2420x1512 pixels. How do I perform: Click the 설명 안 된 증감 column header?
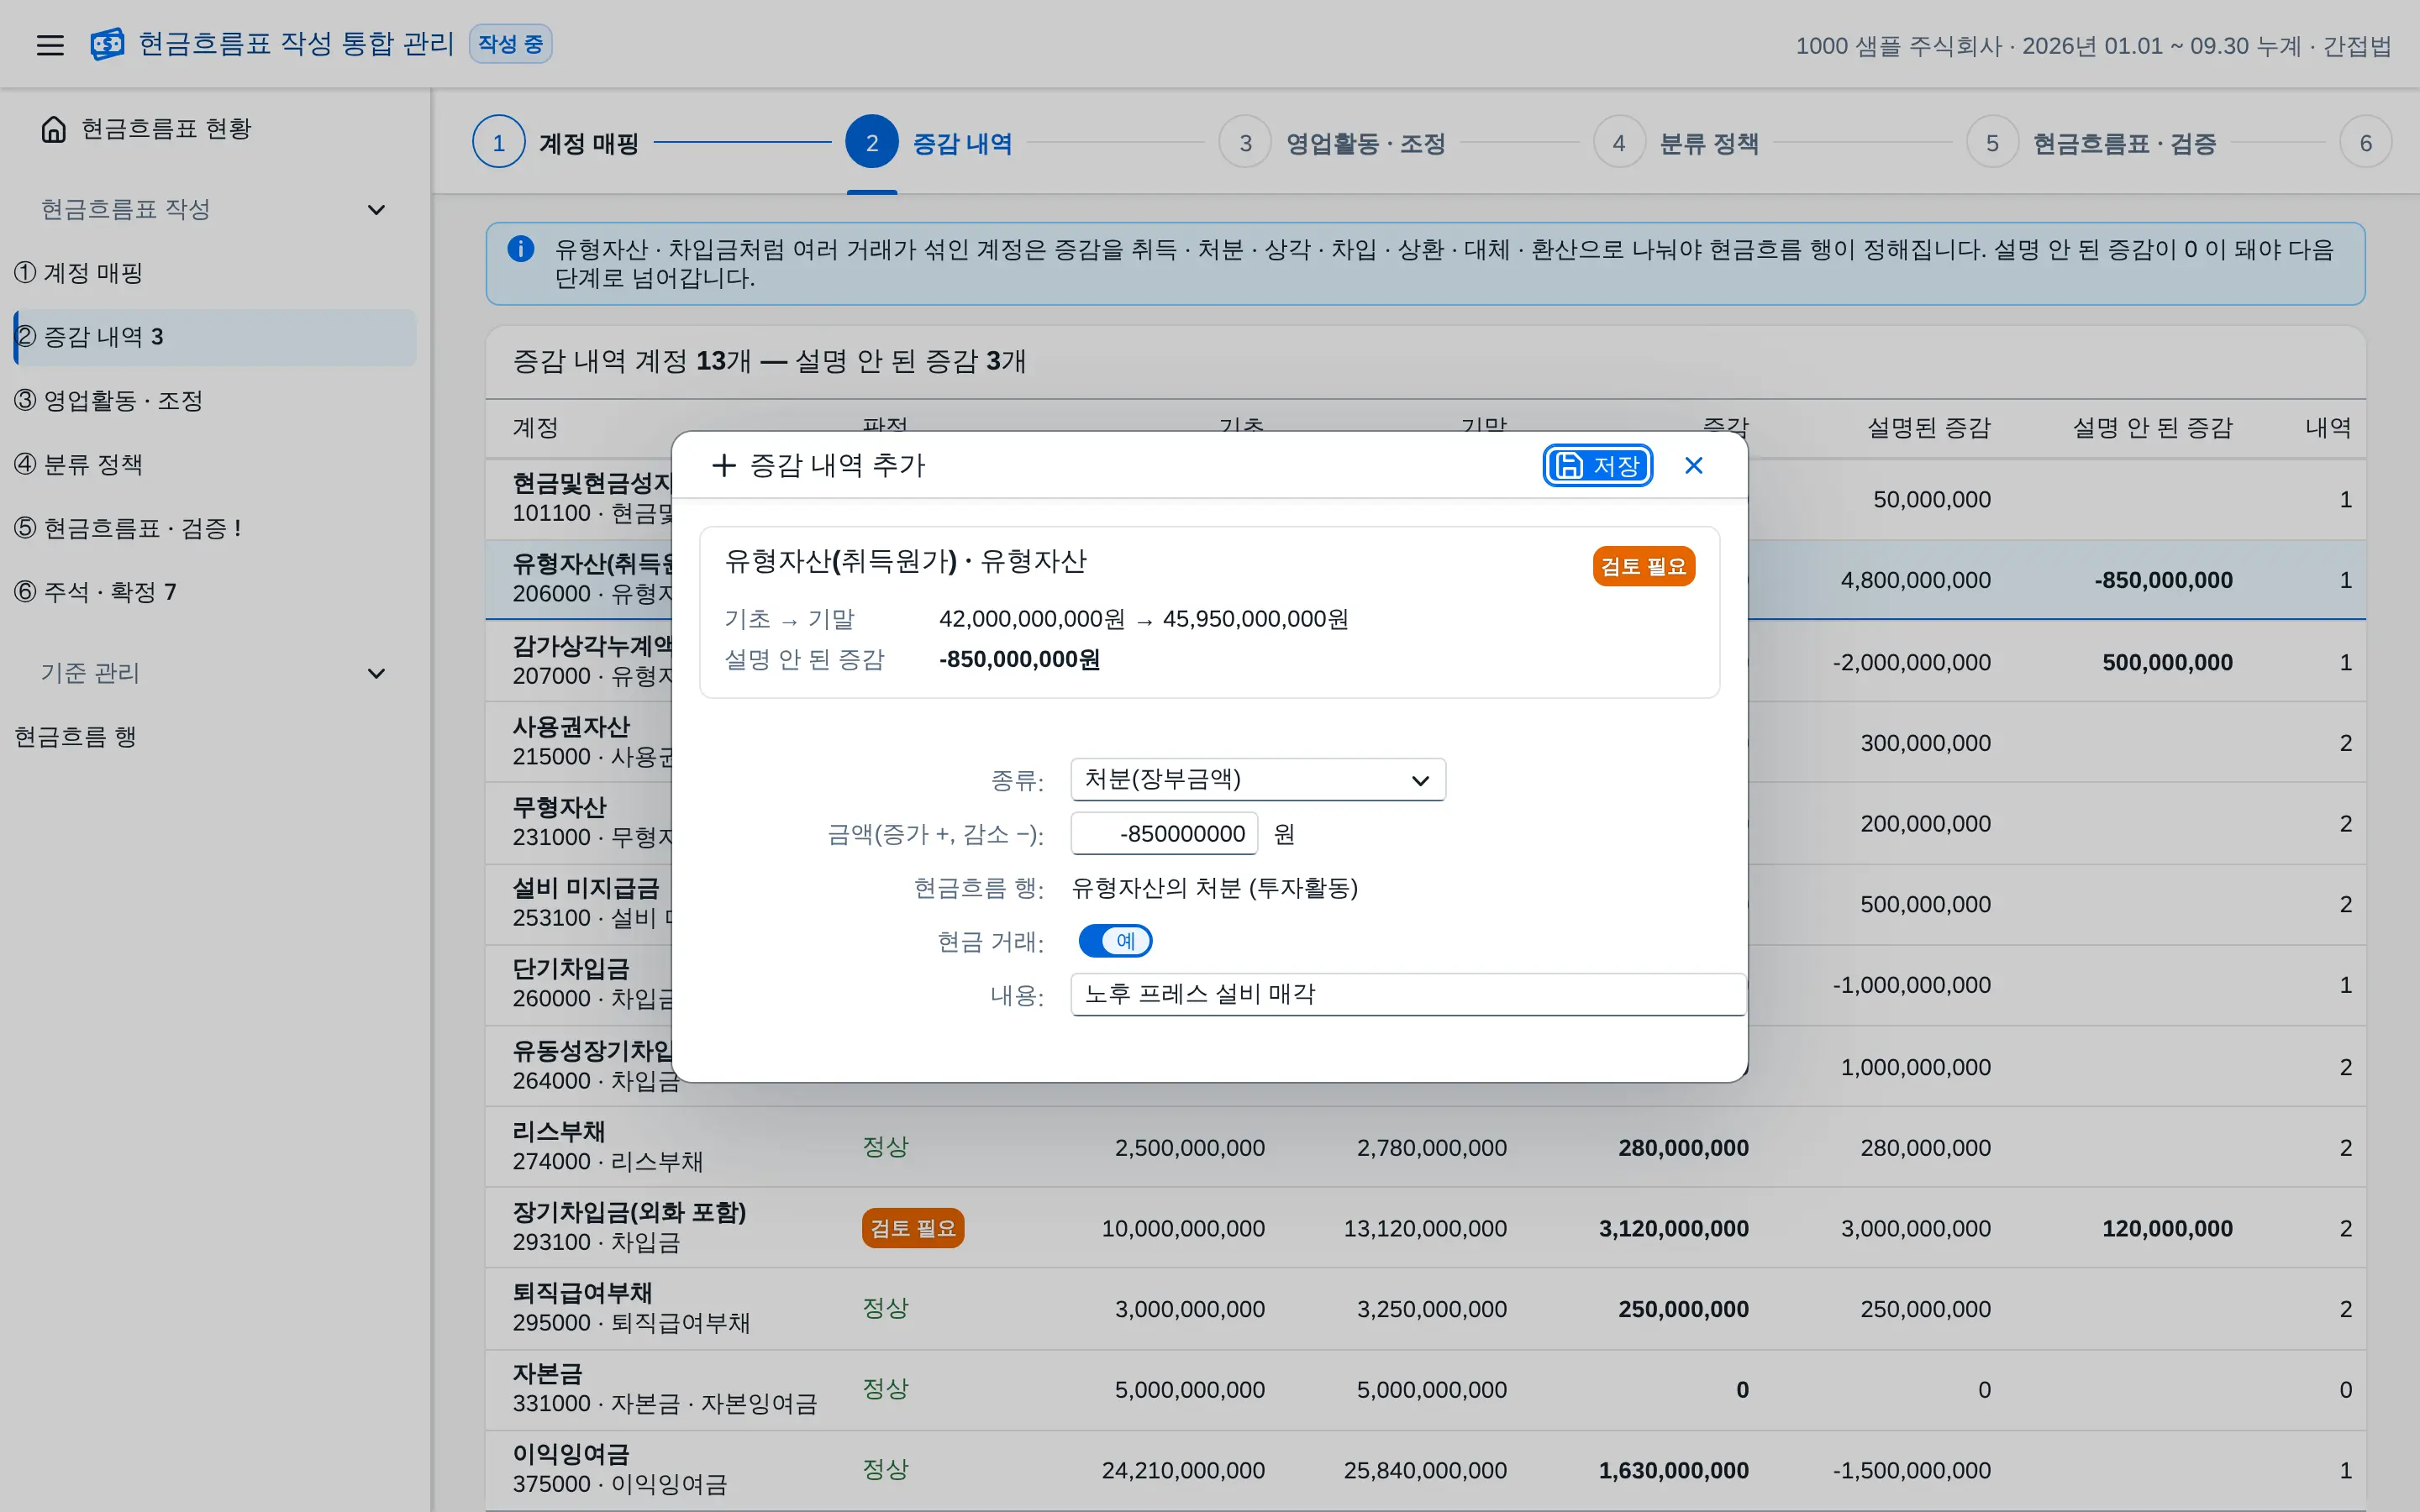coord(2152,428)
